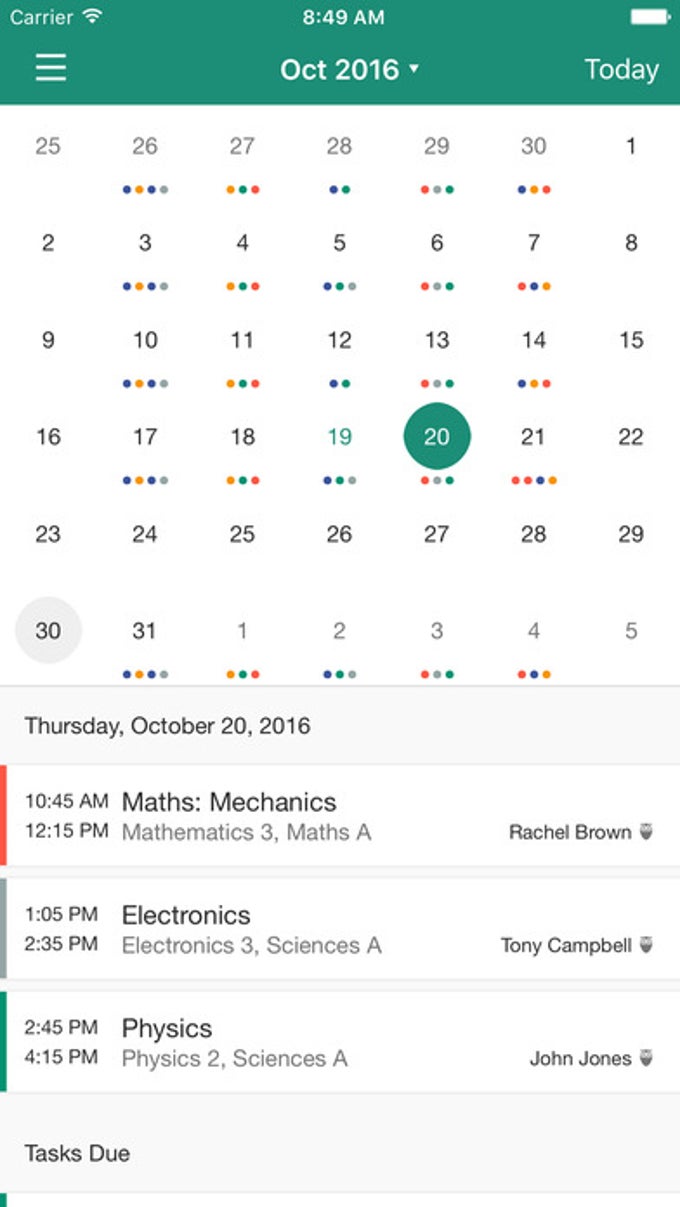The height and width of the screenshot is (1207, 680).
Task: Tap the battery icon in status bar
Action: pos(650,17)
